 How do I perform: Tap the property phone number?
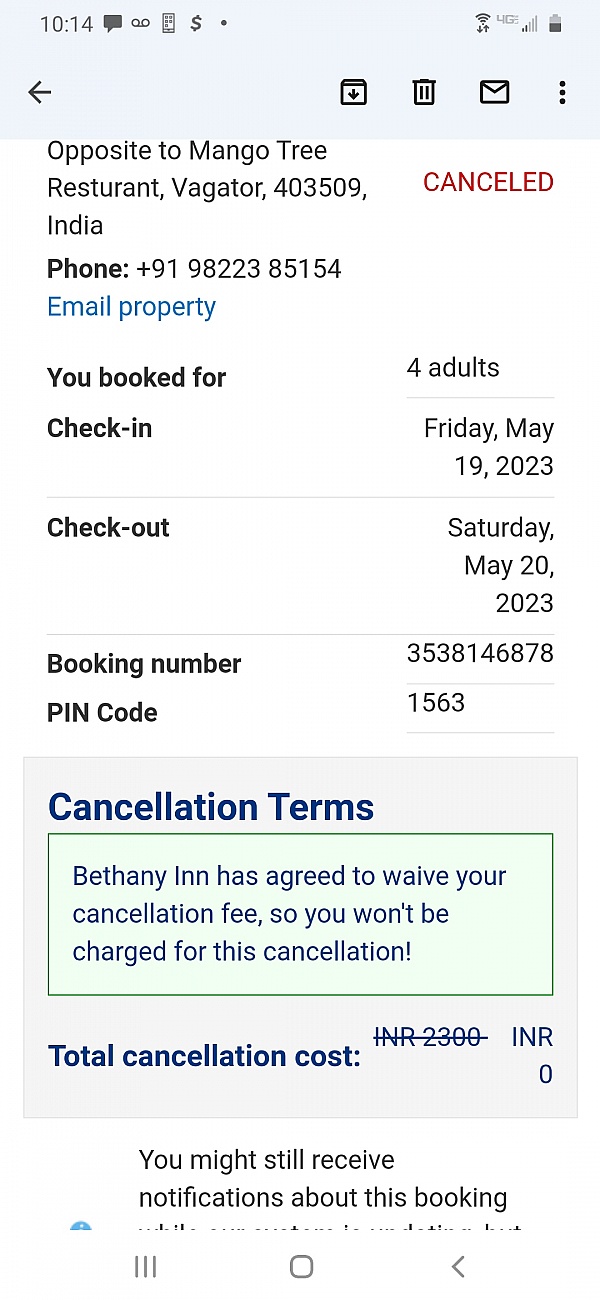(239, 269)
